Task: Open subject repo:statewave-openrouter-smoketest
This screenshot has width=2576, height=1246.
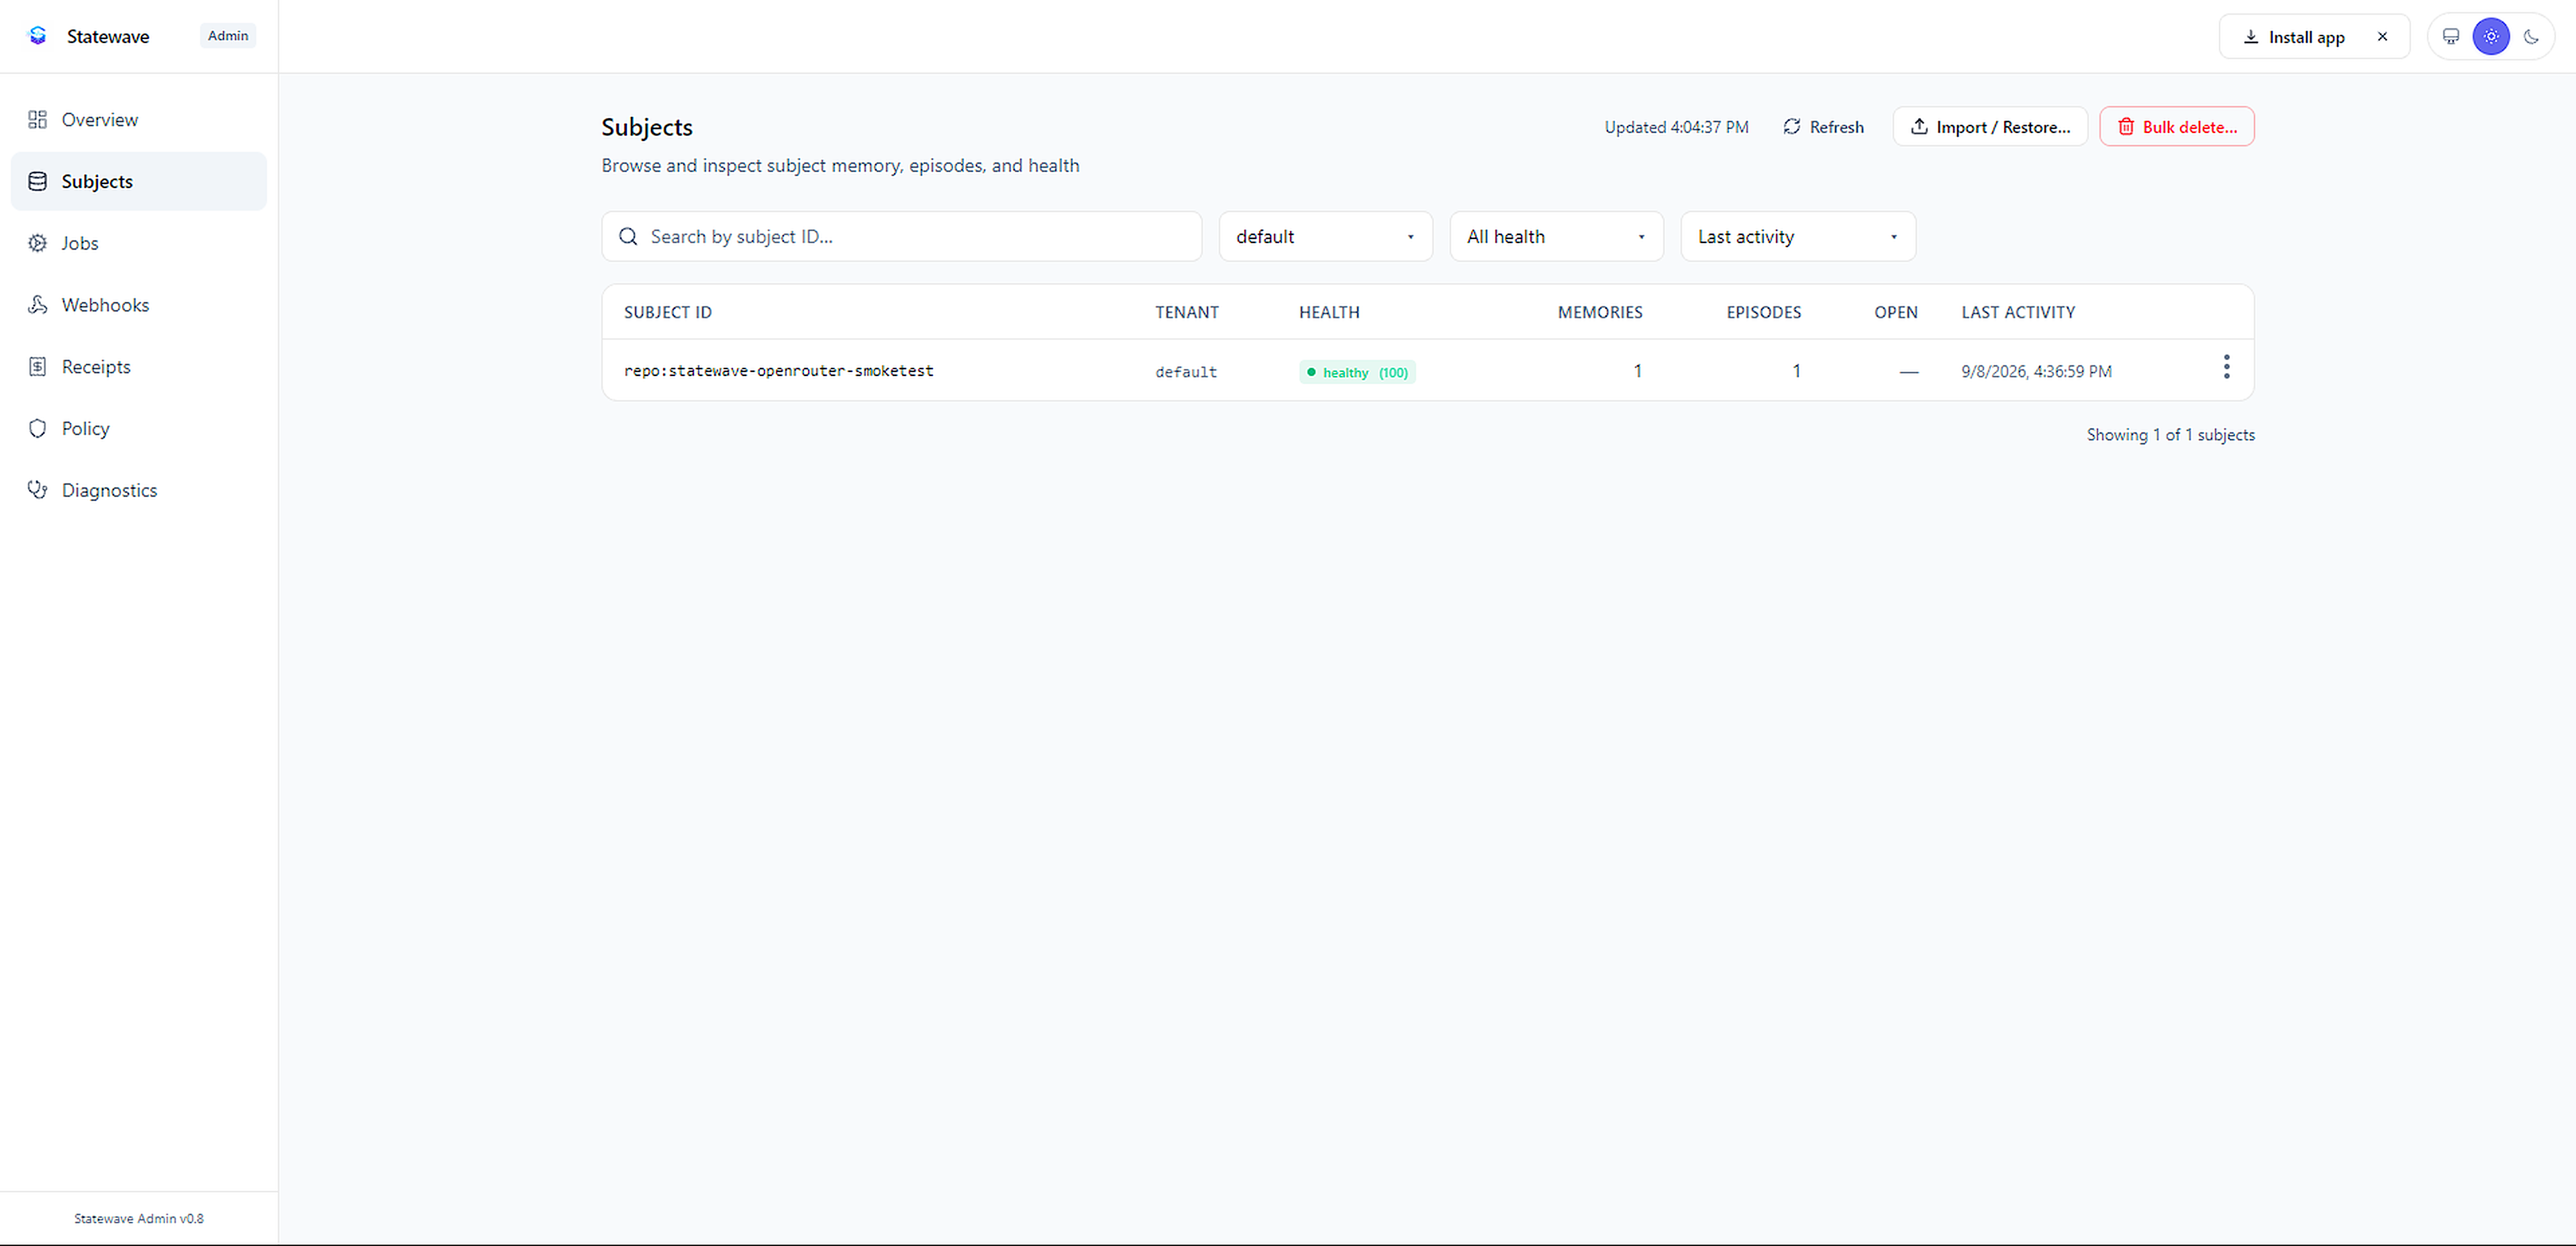Action: click(x=778, y=371)
